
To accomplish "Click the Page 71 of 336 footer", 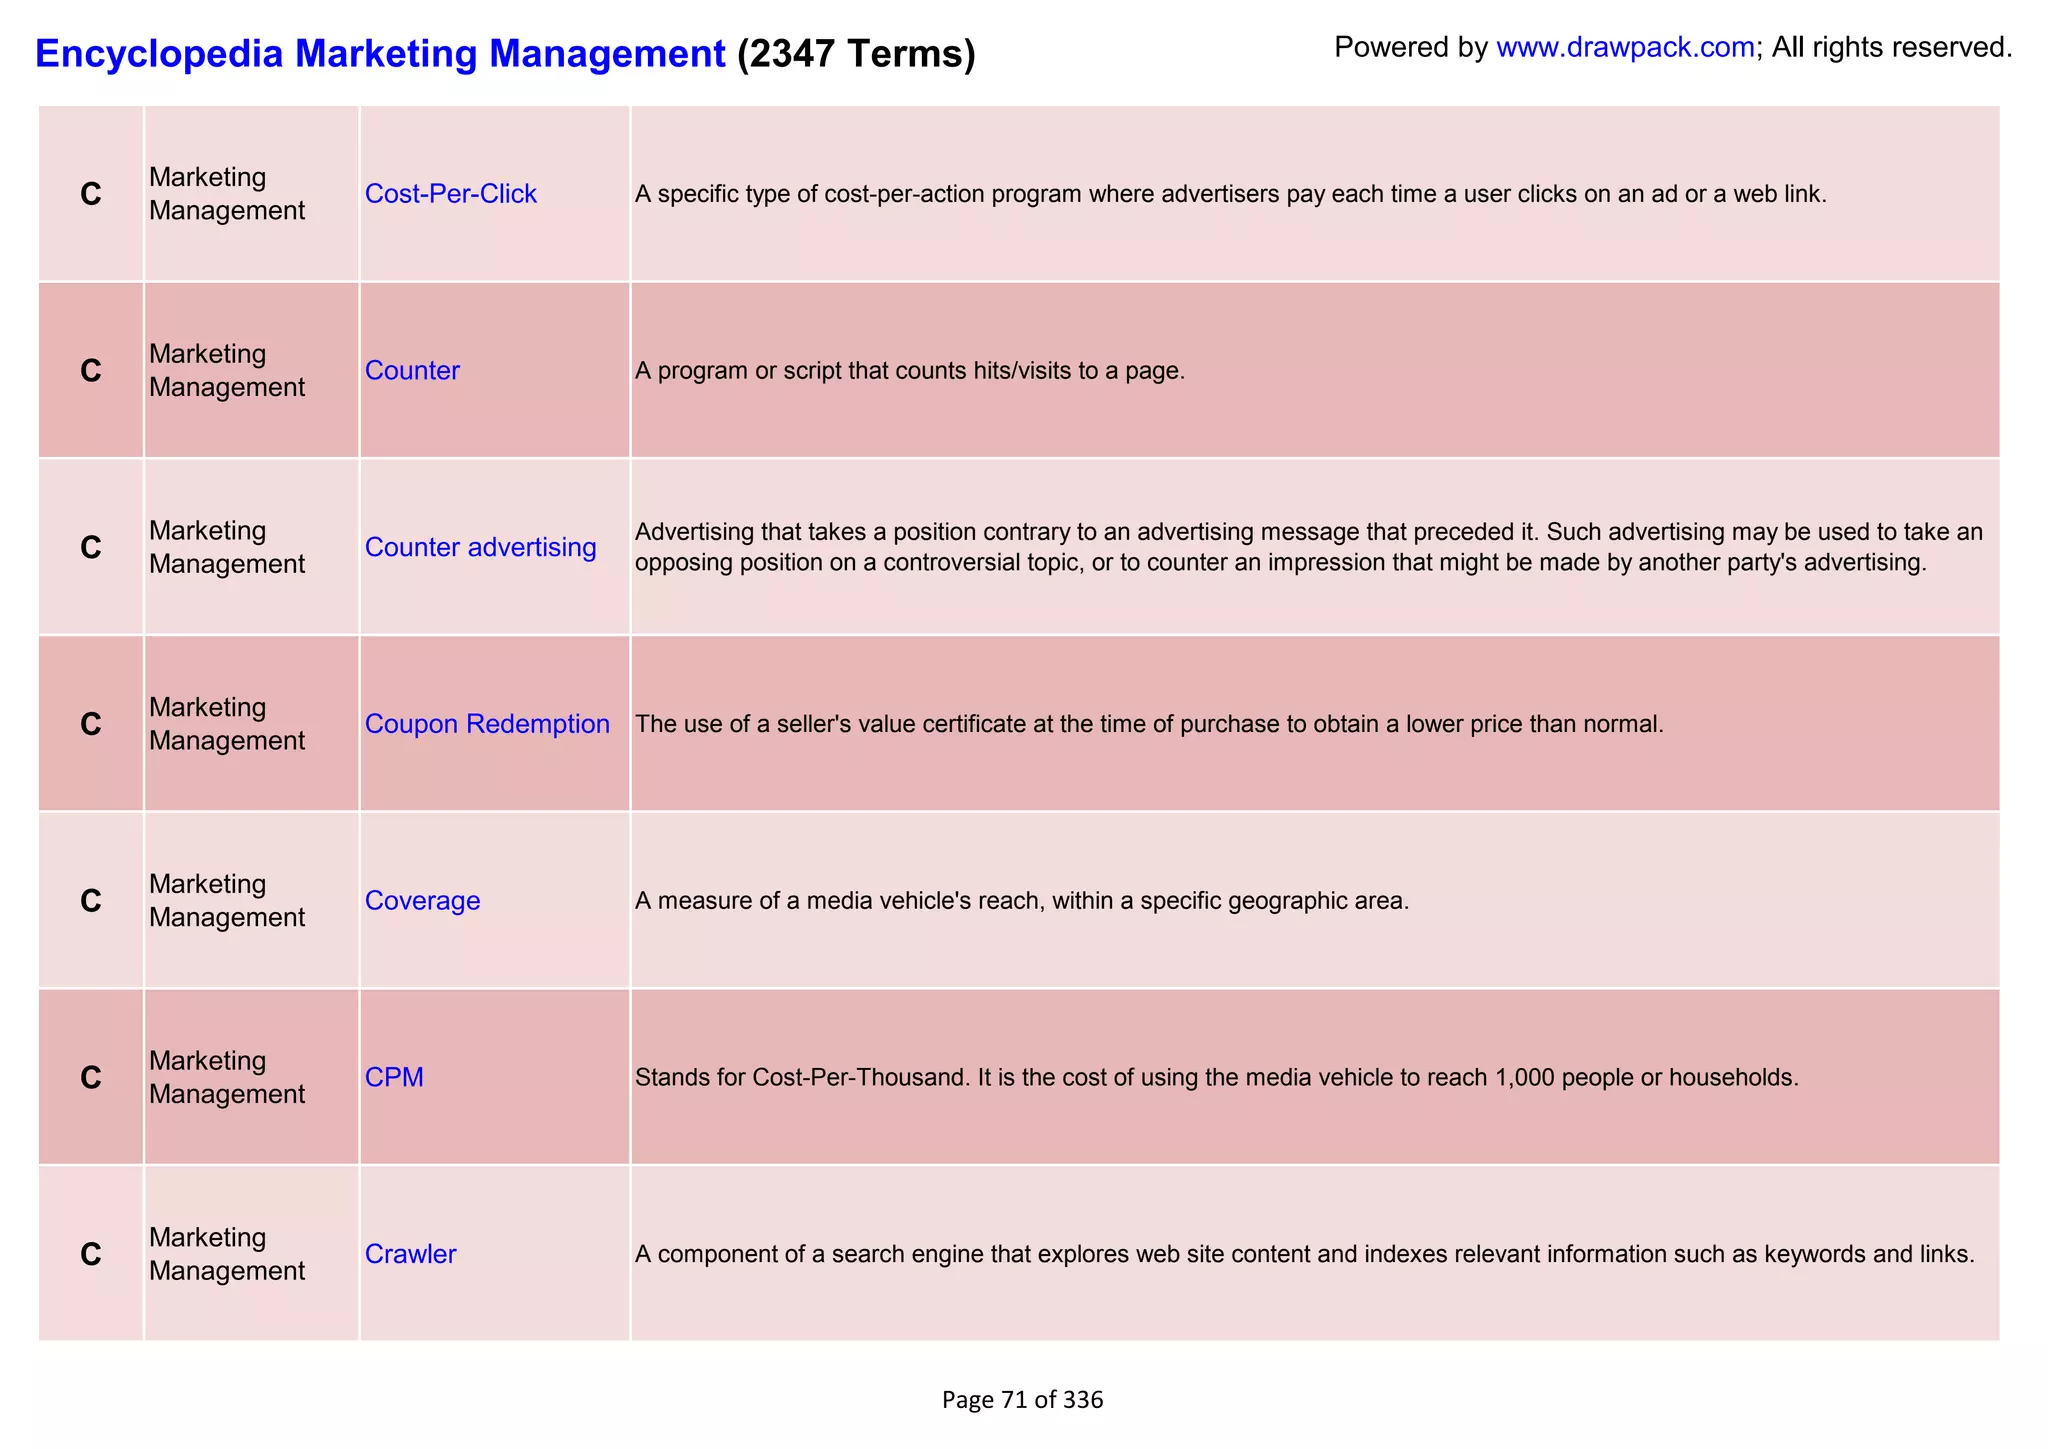I will [1022, 1400].
